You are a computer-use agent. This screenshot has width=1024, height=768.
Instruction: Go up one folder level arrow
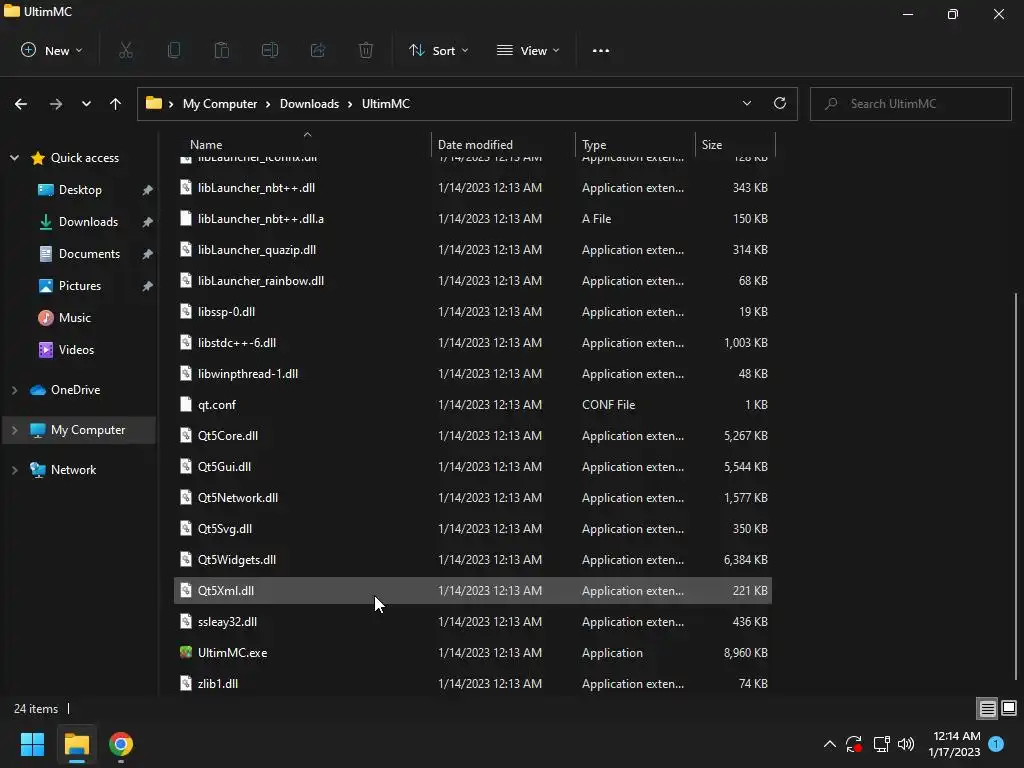tap(116, 104)
